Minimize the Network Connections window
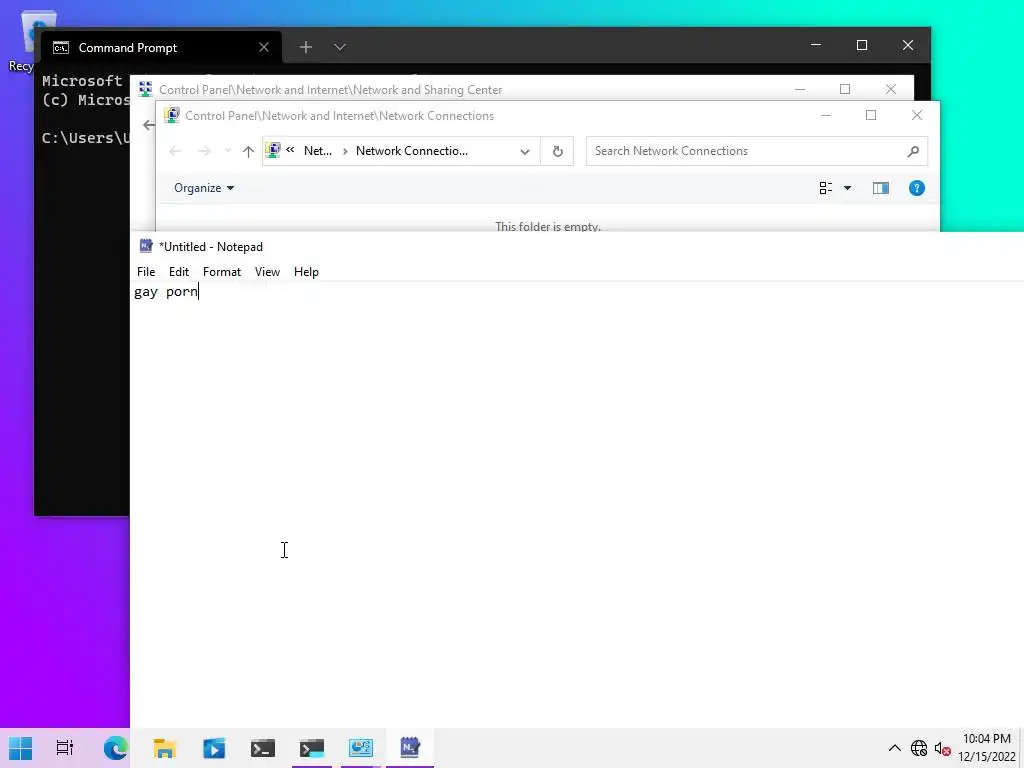Viewport: 1024px width, 768px height. pyautogui.click(x=825, y=115)
